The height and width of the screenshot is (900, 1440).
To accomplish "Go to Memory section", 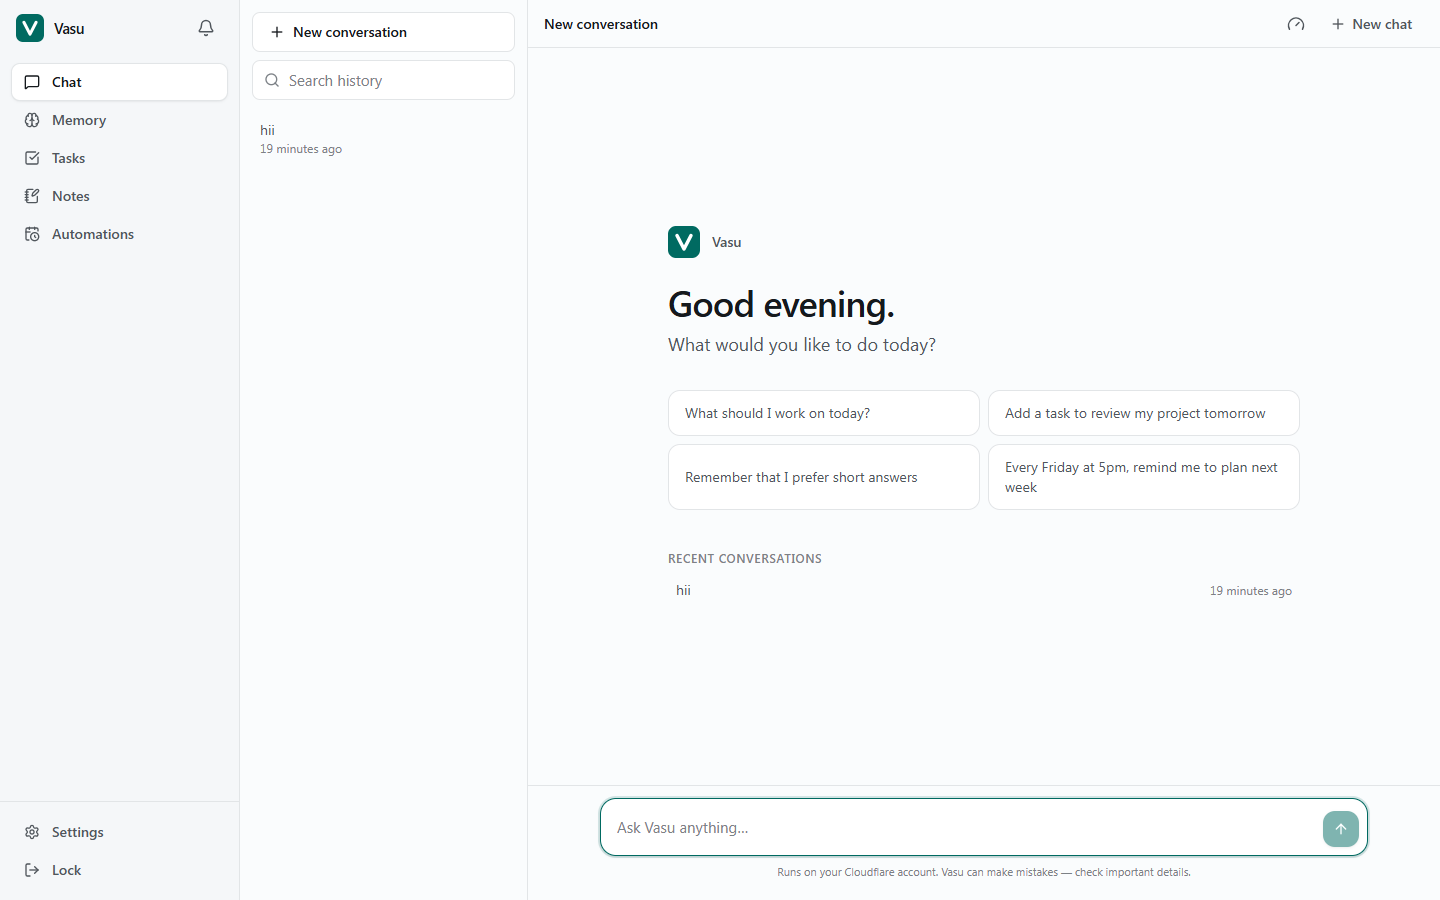I will click(x=119, y=120).
